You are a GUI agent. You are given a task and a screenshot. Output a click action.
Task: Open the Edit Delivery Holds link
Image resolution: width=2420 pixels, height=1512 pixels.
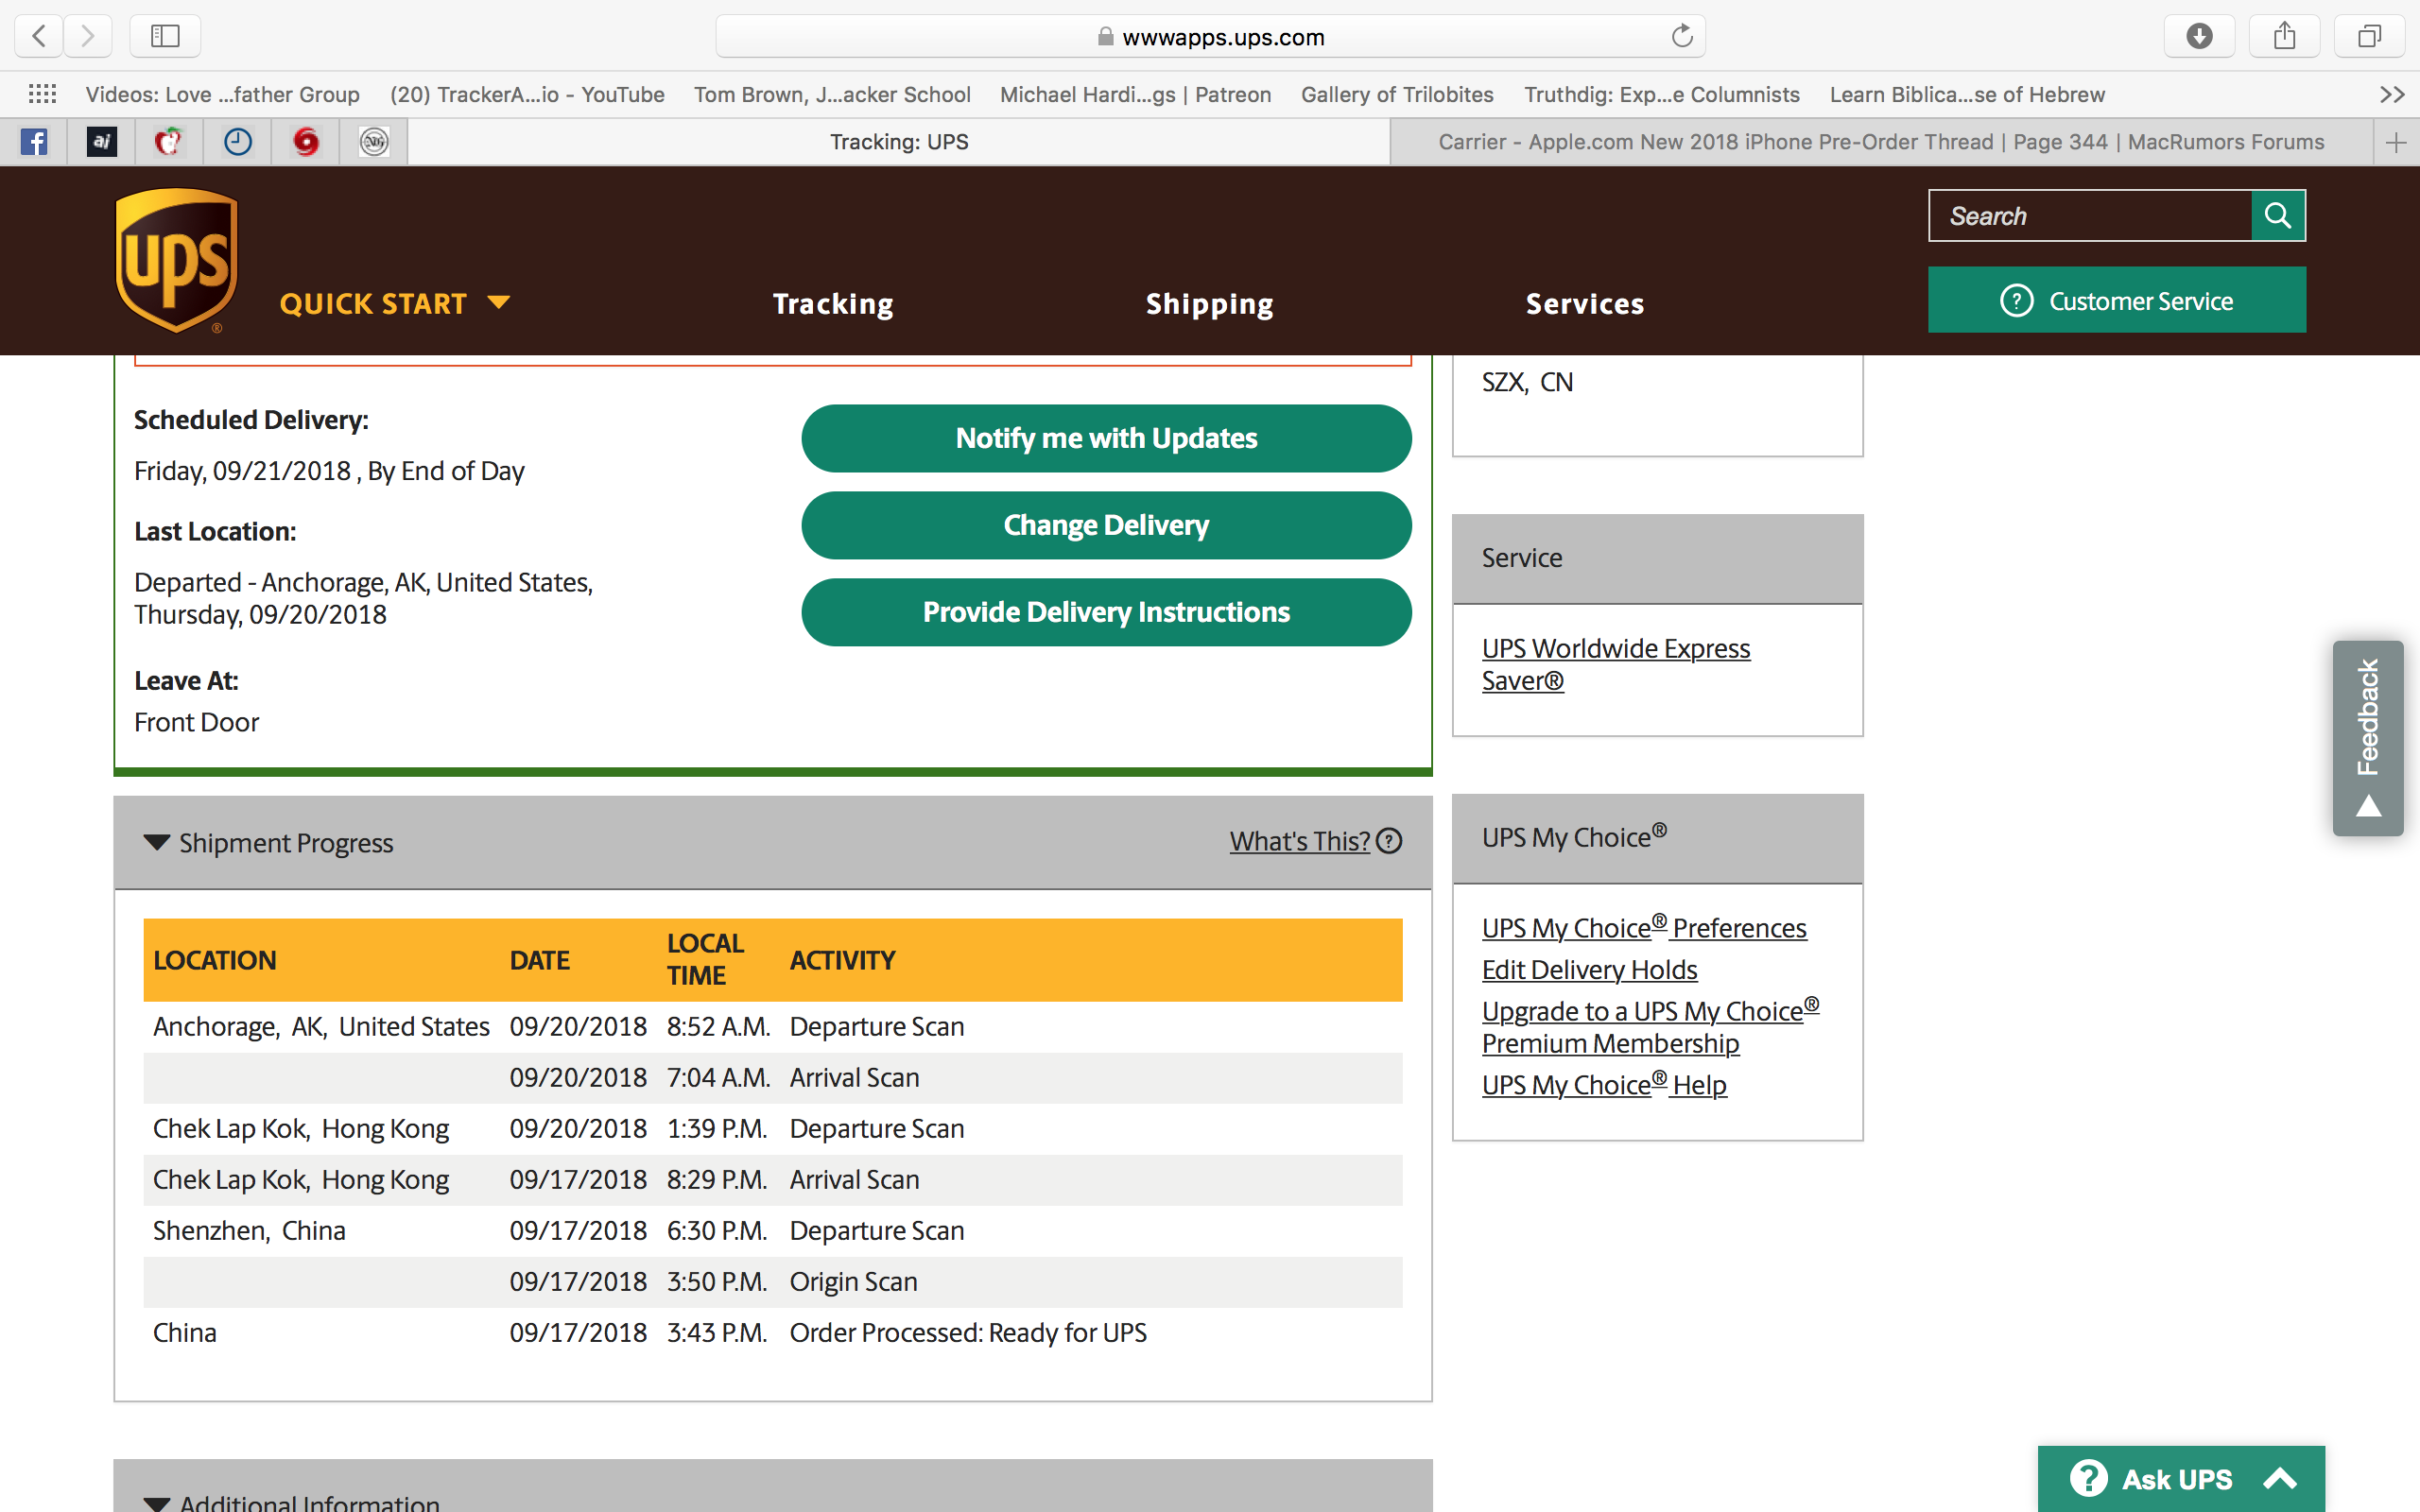1589,969
